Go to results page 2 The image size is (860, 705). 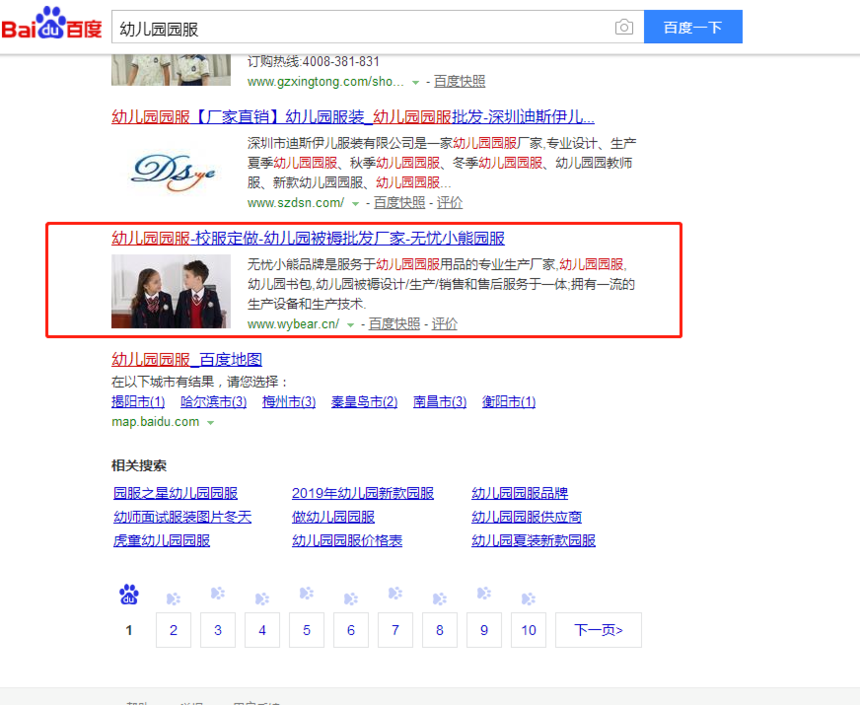(173, 630)
